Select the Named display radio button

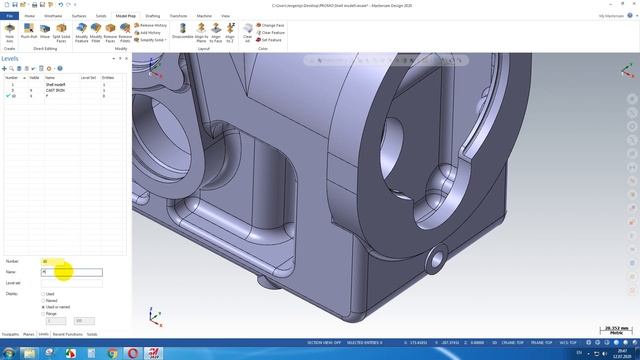[x=43, y=300]
